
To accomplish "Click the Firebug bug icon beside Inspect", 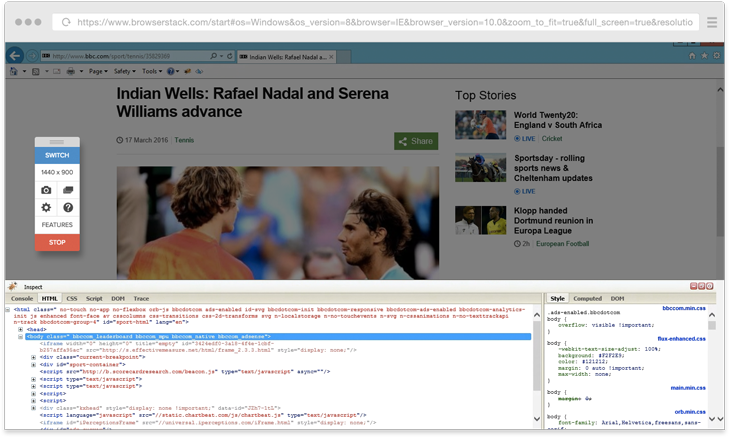I will click(13, 286).
